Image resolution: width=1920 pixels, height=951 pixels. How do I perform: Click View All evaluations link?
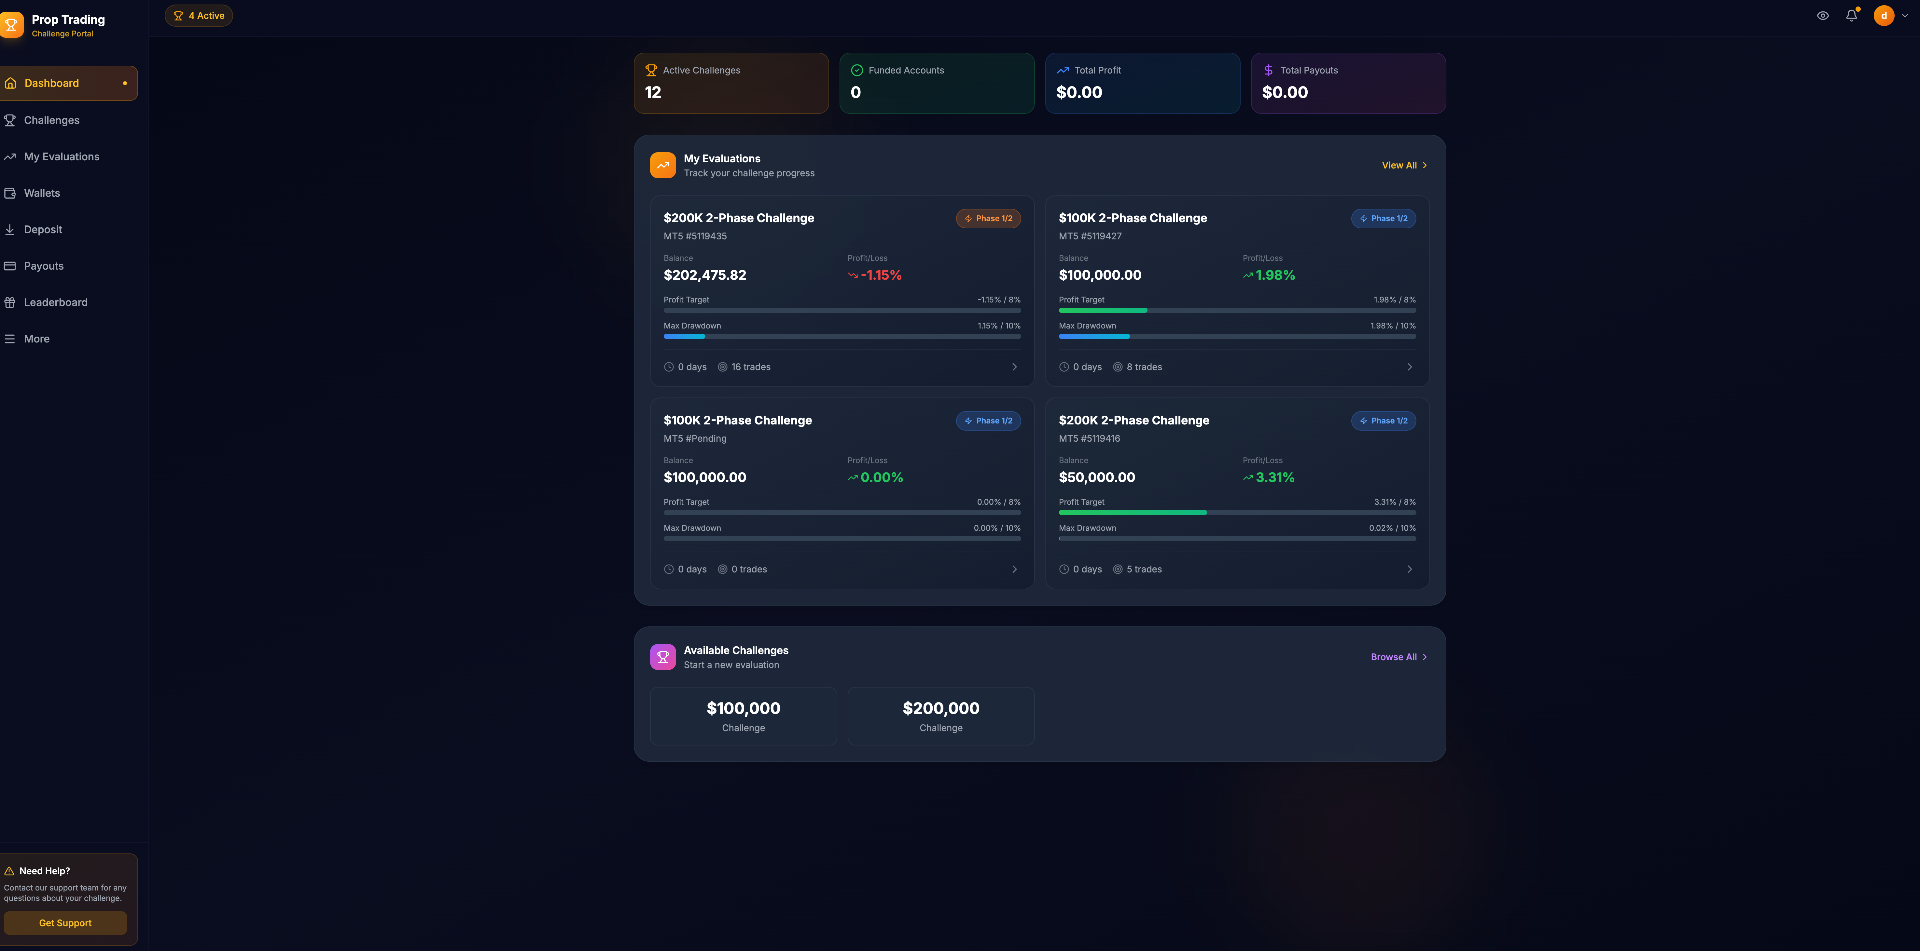click(1404, 165)
